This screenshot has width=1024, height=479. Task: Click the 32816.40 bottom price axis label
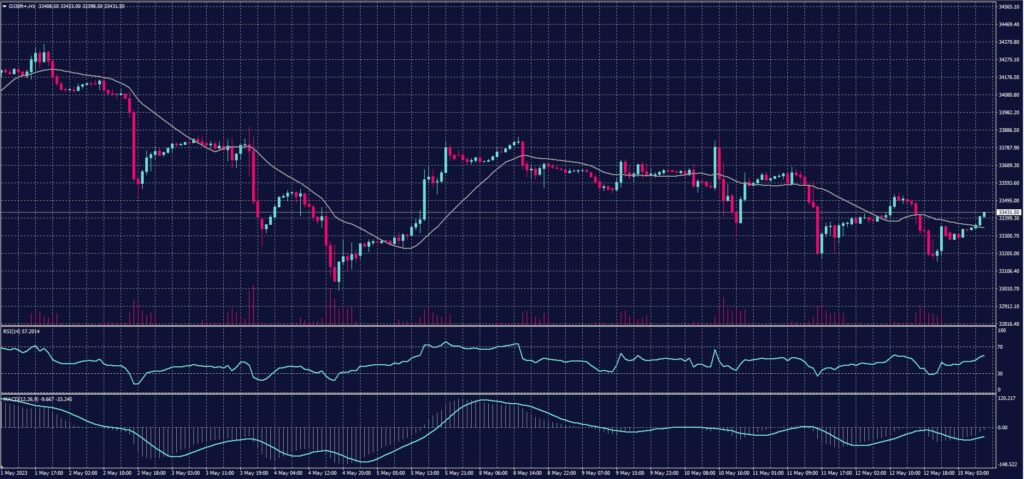click(x=1008, y=323)
